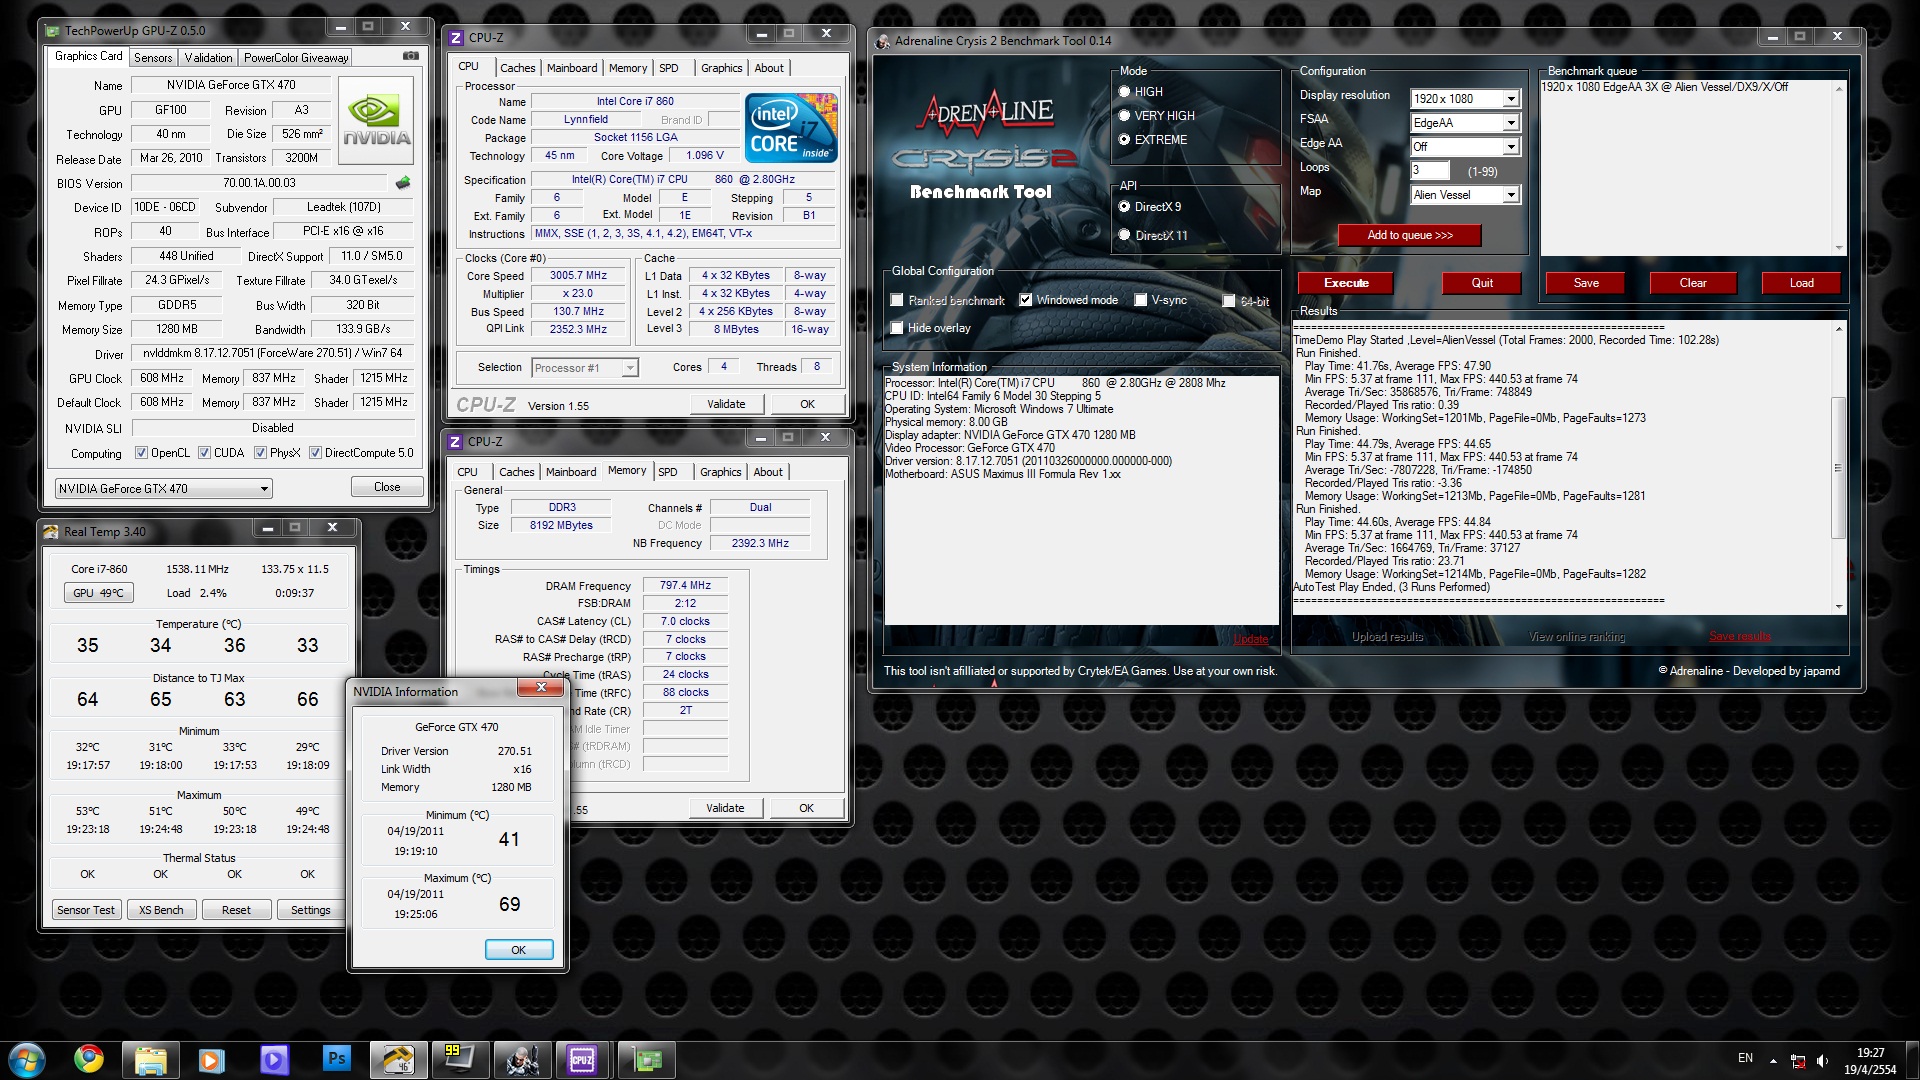Select the VERY HIGH mode radio button

[x=1124, y=116]
